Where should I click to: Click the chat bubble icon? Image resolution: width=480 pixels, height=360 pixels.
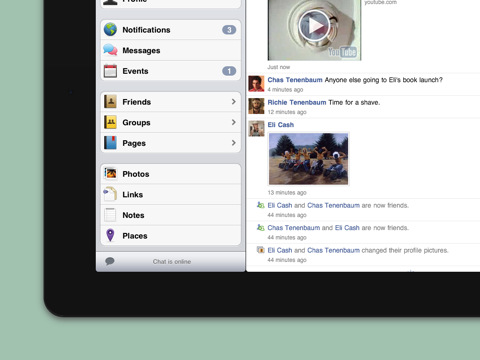(x=110, y=261)
